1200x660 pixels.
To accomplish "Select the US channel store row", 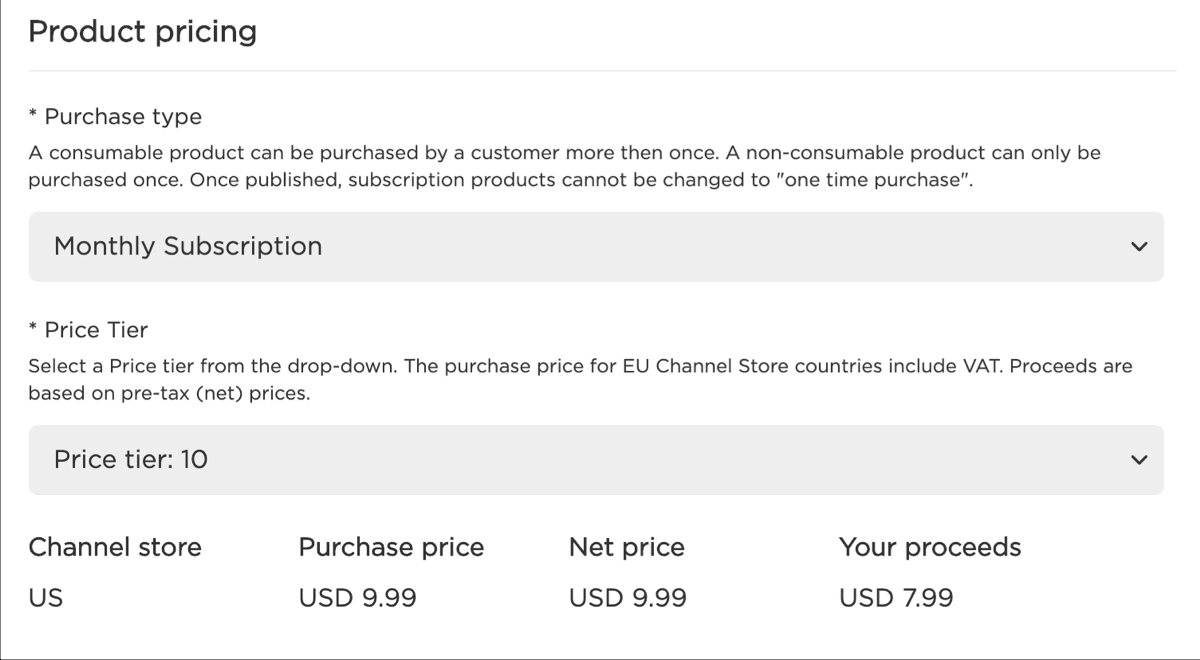I will (47, 597).
